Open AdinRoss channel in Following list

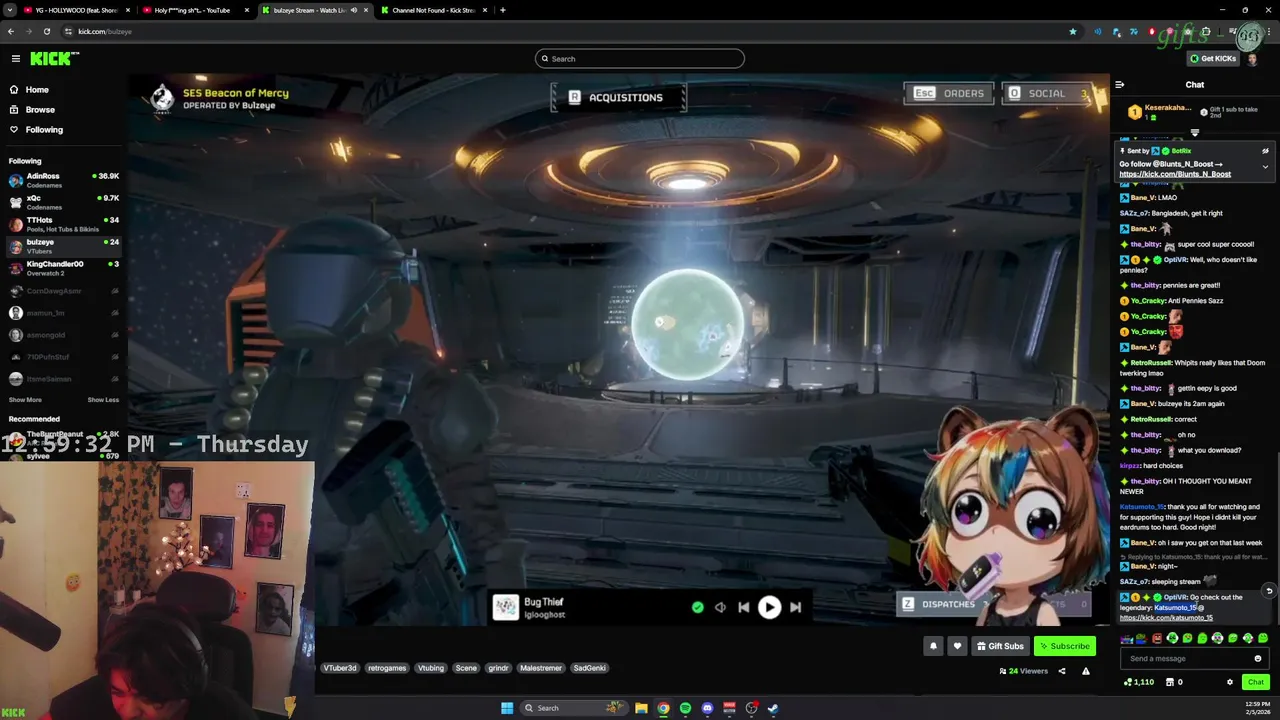[64, 180]
